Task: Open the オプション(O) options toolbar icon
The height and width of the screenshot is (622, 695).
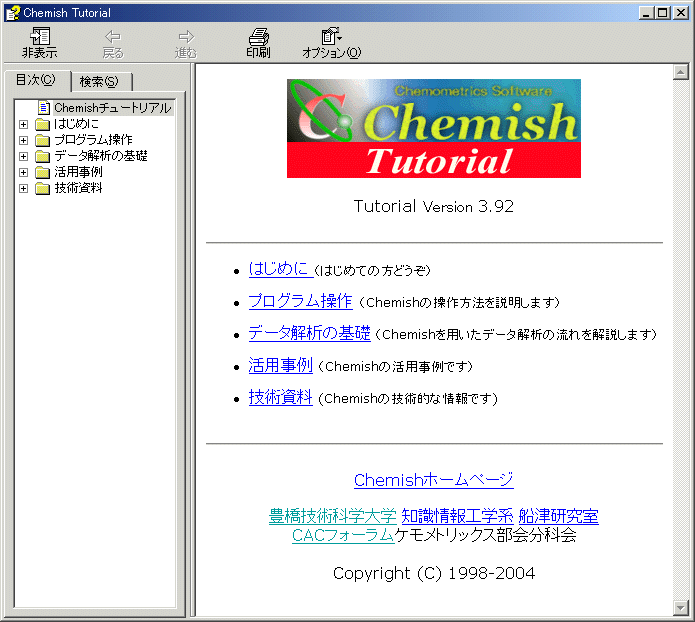Action: click(331, 36)
